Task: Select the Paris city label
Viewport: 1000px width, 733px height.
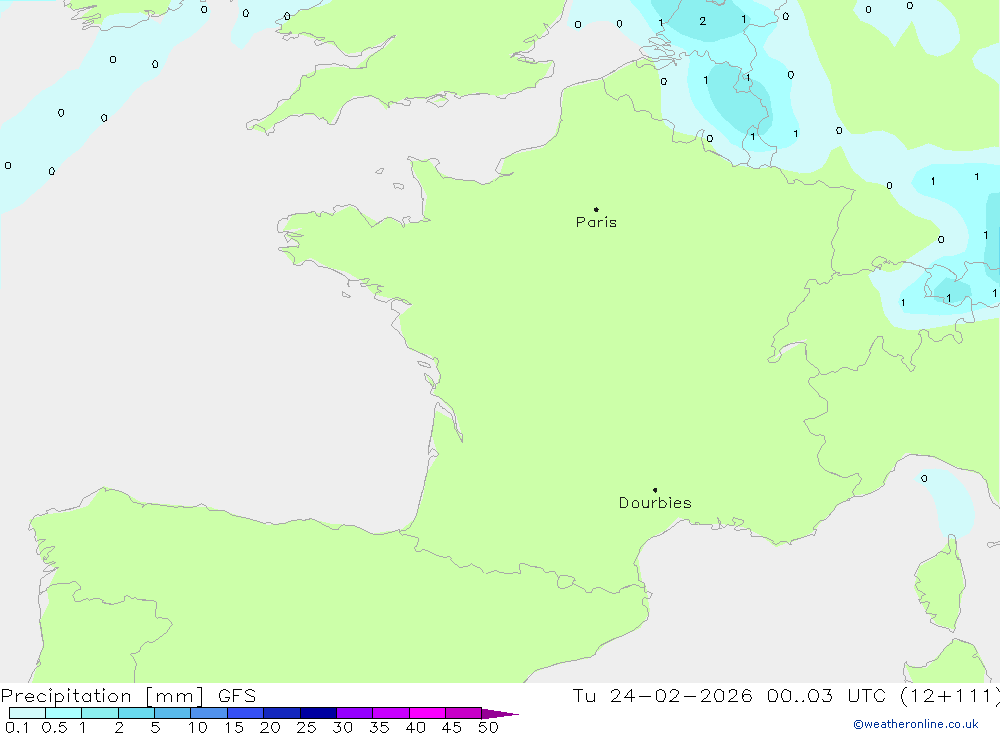Action: pos(596,222)
